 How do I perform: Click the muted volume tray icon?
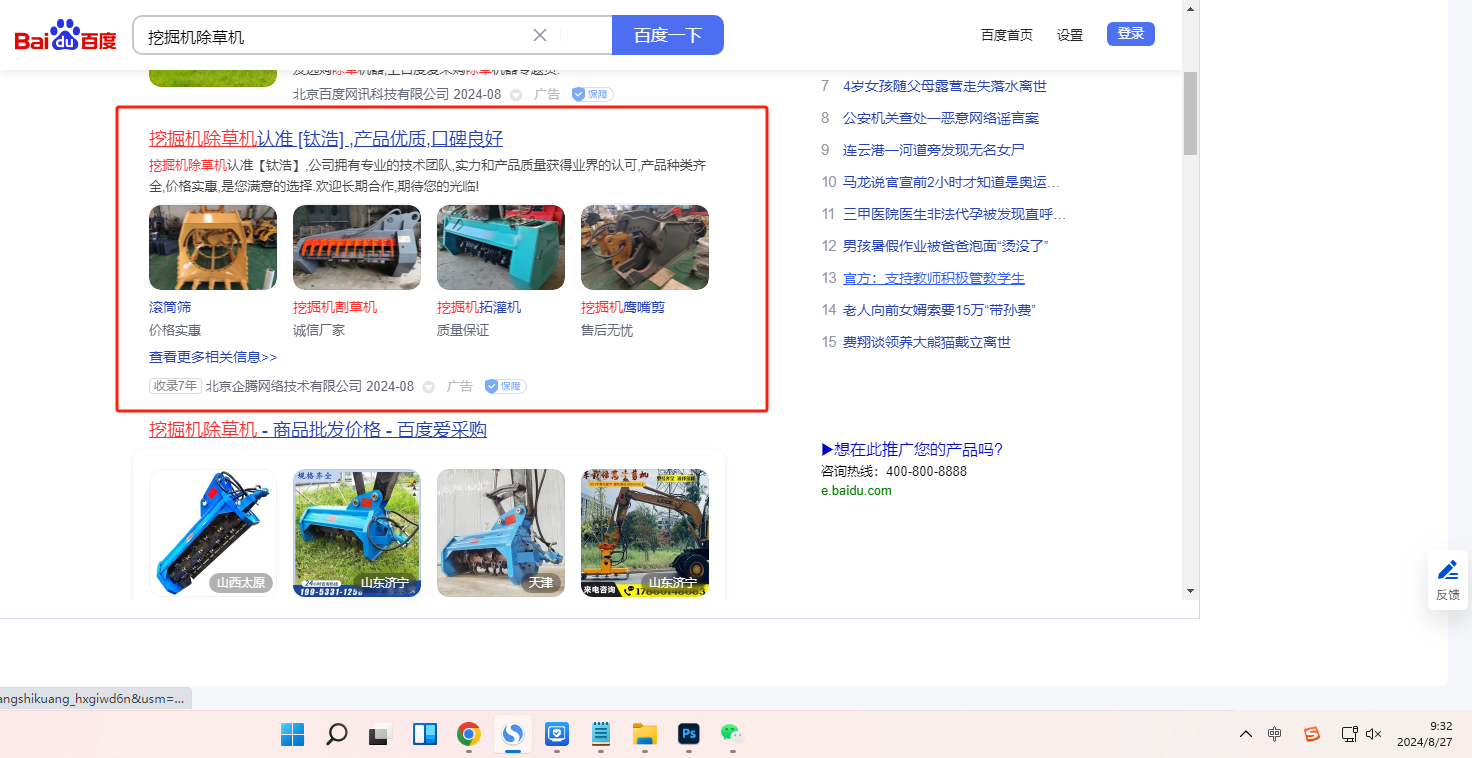click(1374, 734)
